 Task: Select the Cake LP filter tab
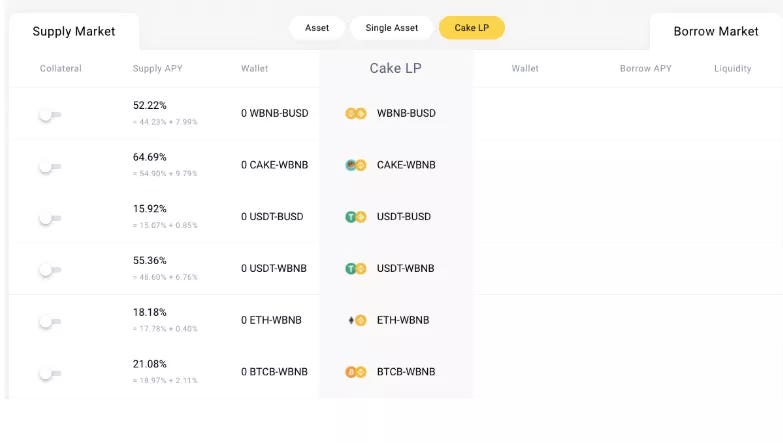471,28
